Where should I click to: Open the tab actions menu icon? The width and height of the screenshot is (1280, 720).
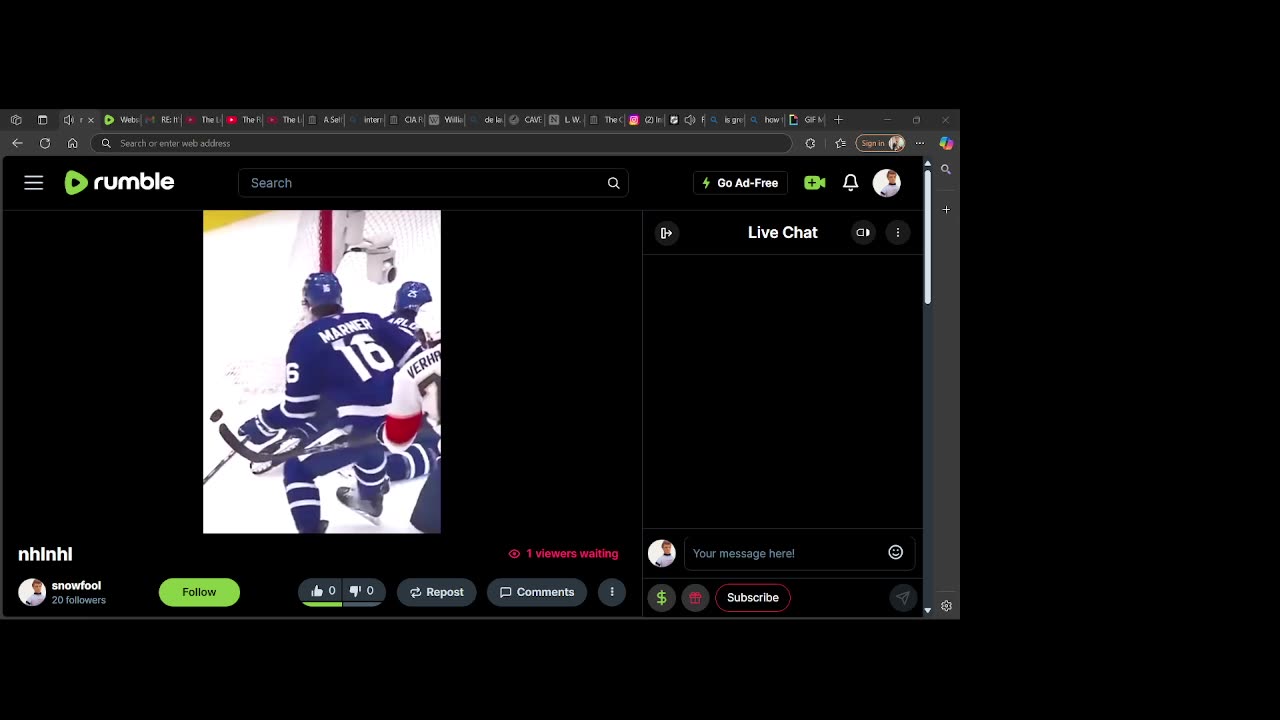coord(42,120)
